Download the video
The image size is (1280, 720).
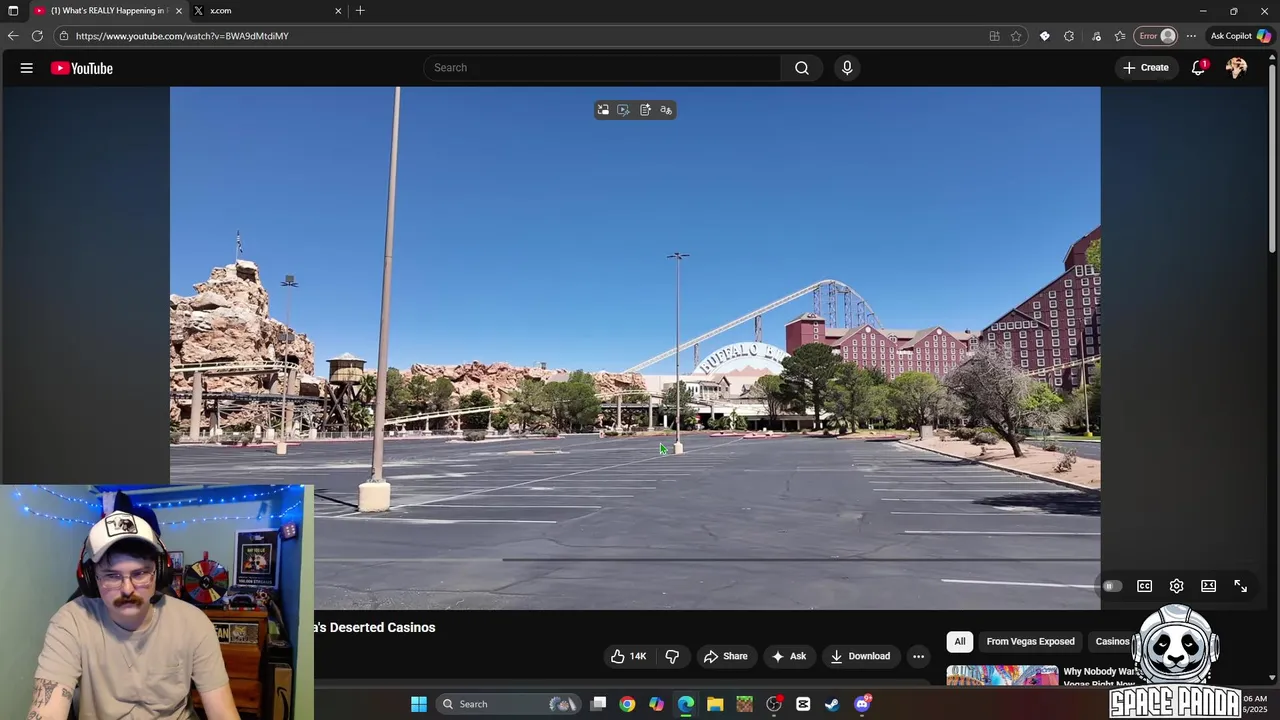[x=860, y=656]
